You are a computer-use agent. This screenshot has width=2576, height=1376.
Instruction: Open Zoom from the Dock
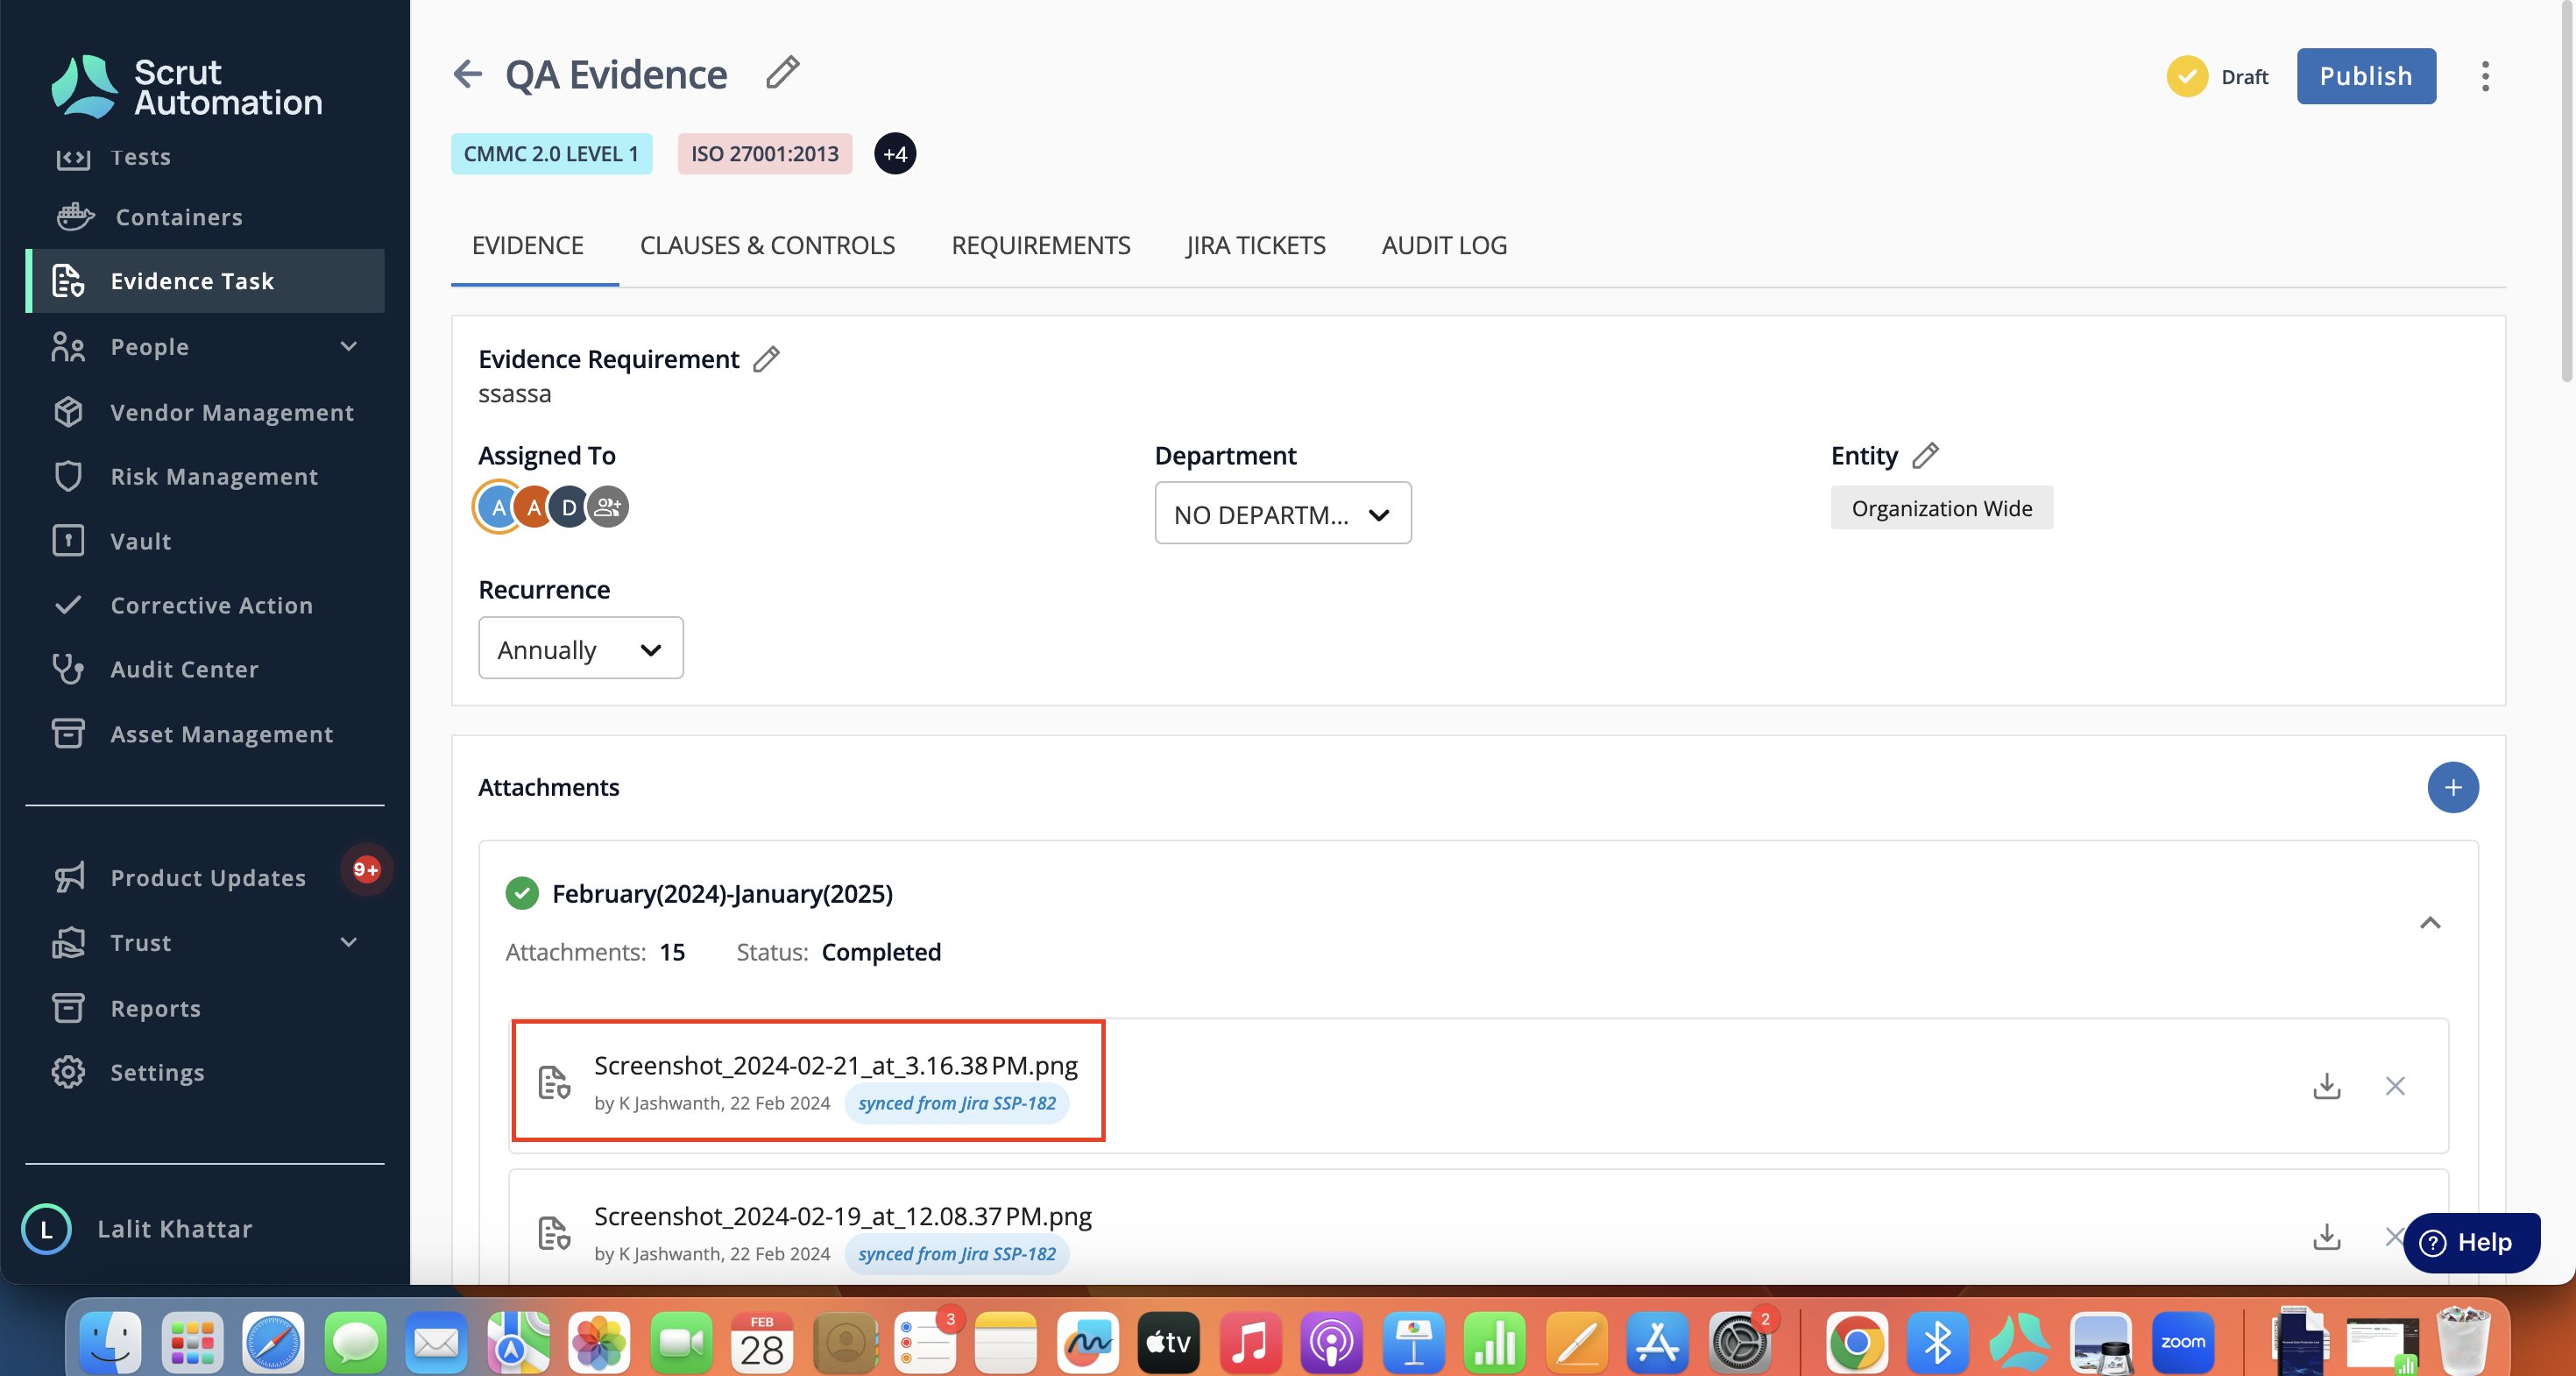tap(2182, 1341)
